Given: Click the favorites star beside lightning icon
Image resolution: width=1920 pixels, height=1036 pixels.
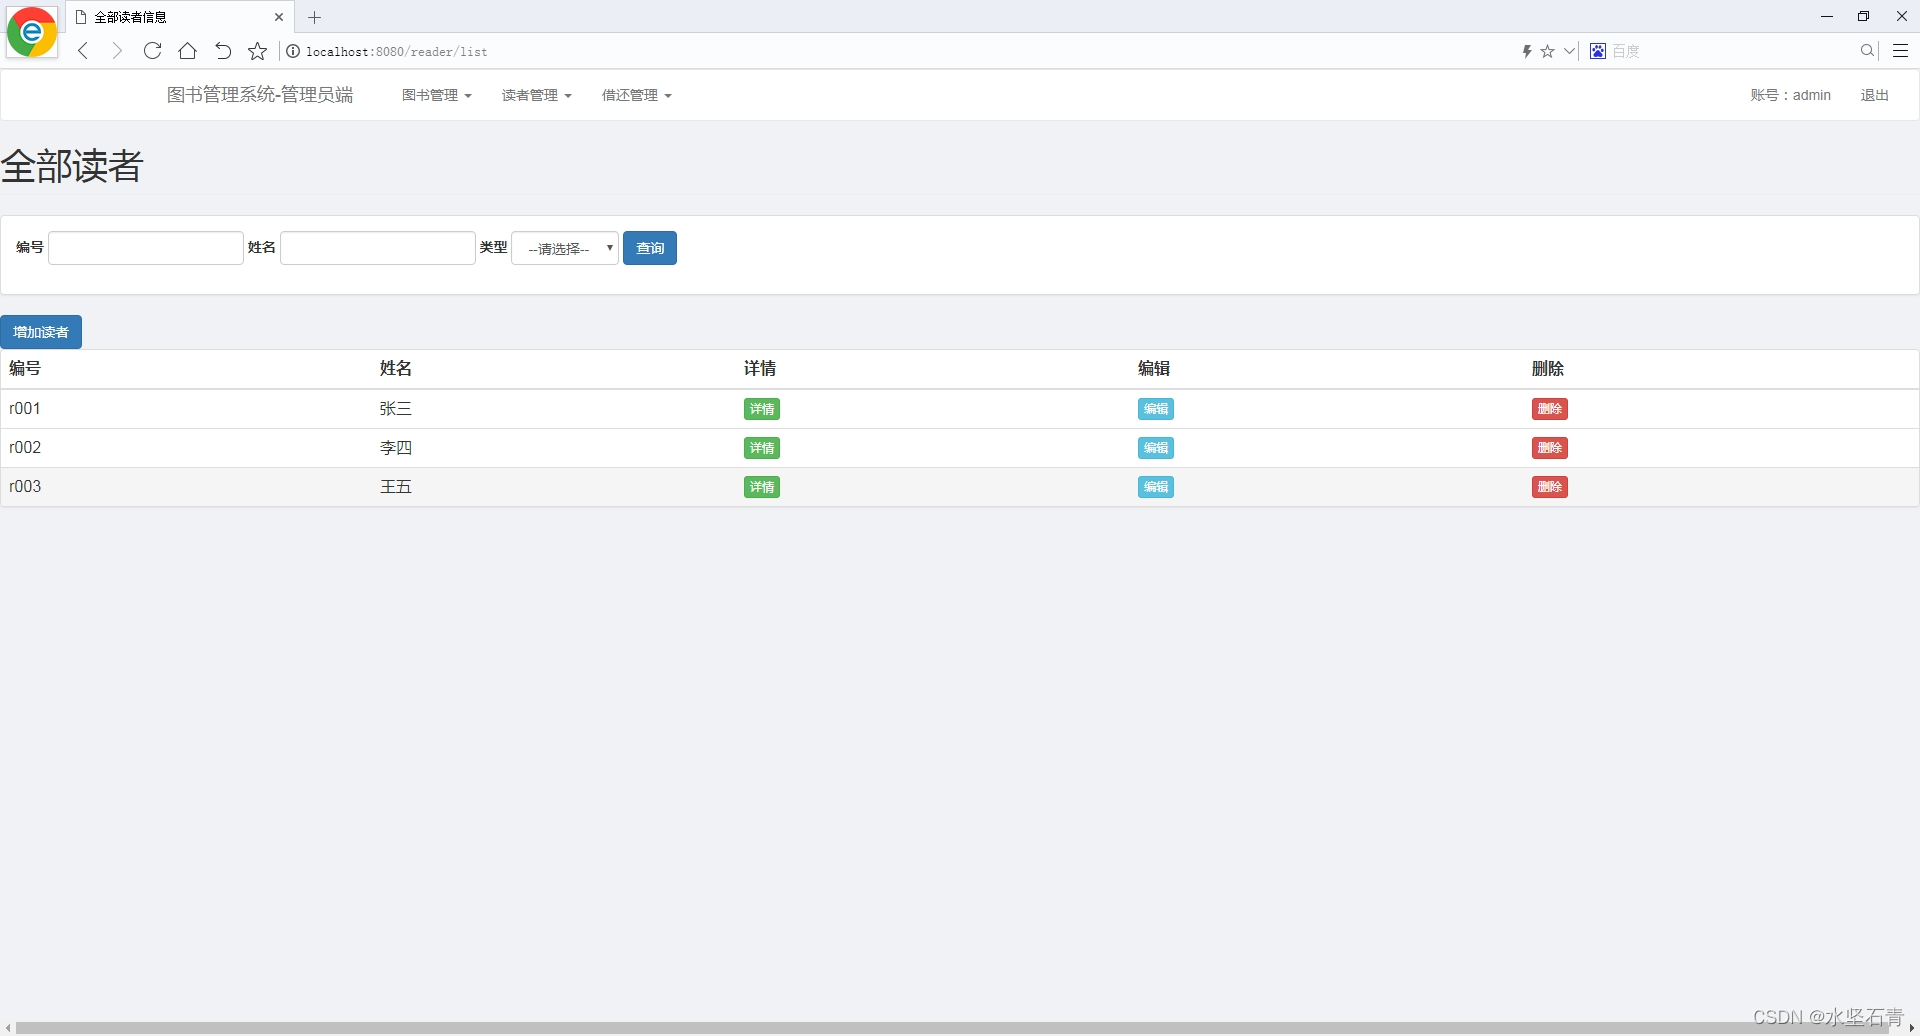Looking at the screenshot, I should pyautogui.click(x=1547, y=51).
